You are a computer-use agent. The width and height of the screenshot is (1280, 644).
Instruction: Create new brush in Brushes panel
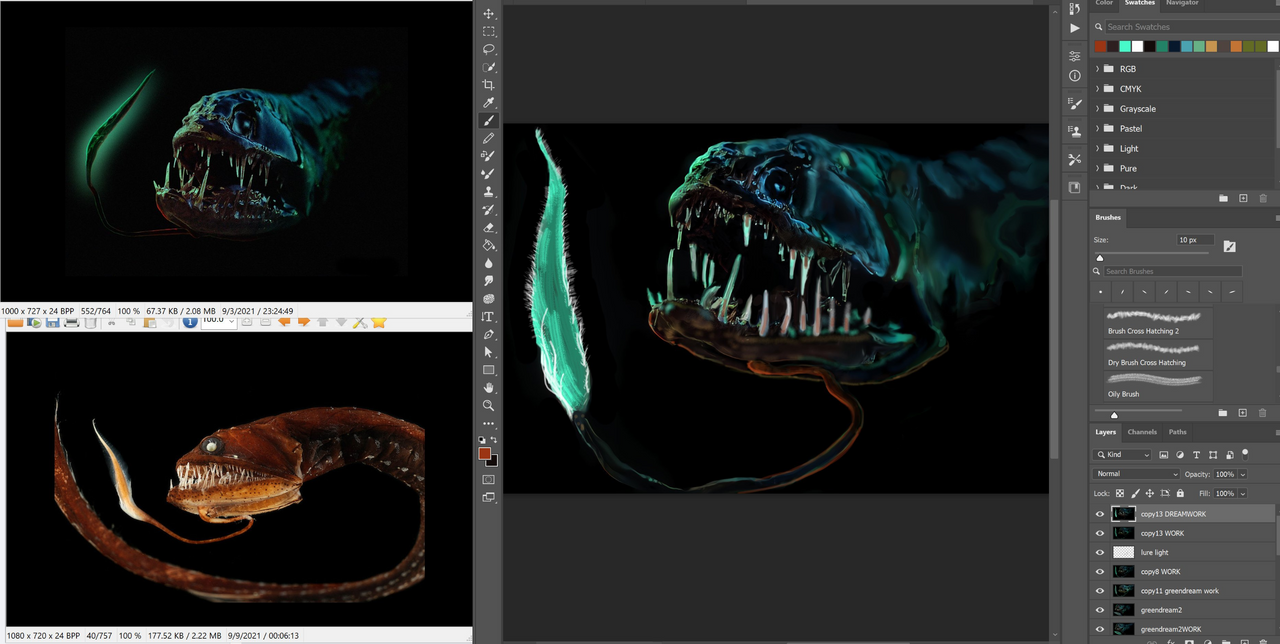pos(1243,413)
